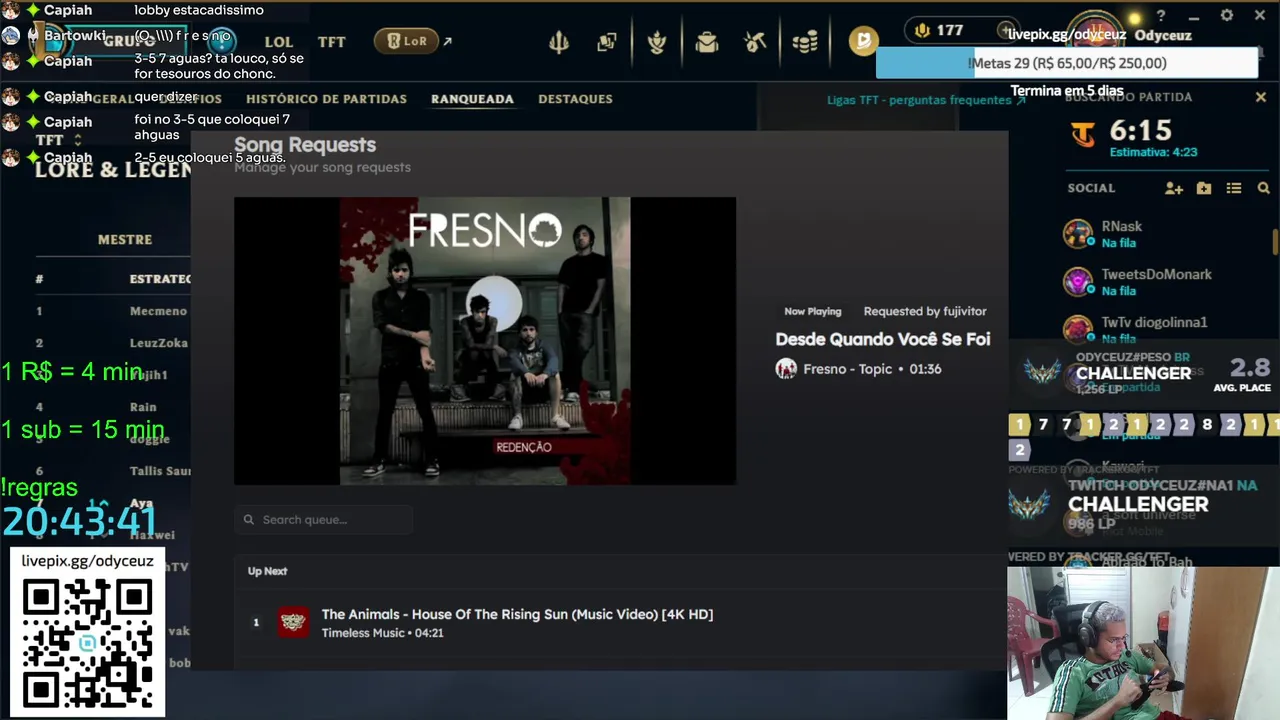Click the Odyceuz summoner name

point(1163,35)
